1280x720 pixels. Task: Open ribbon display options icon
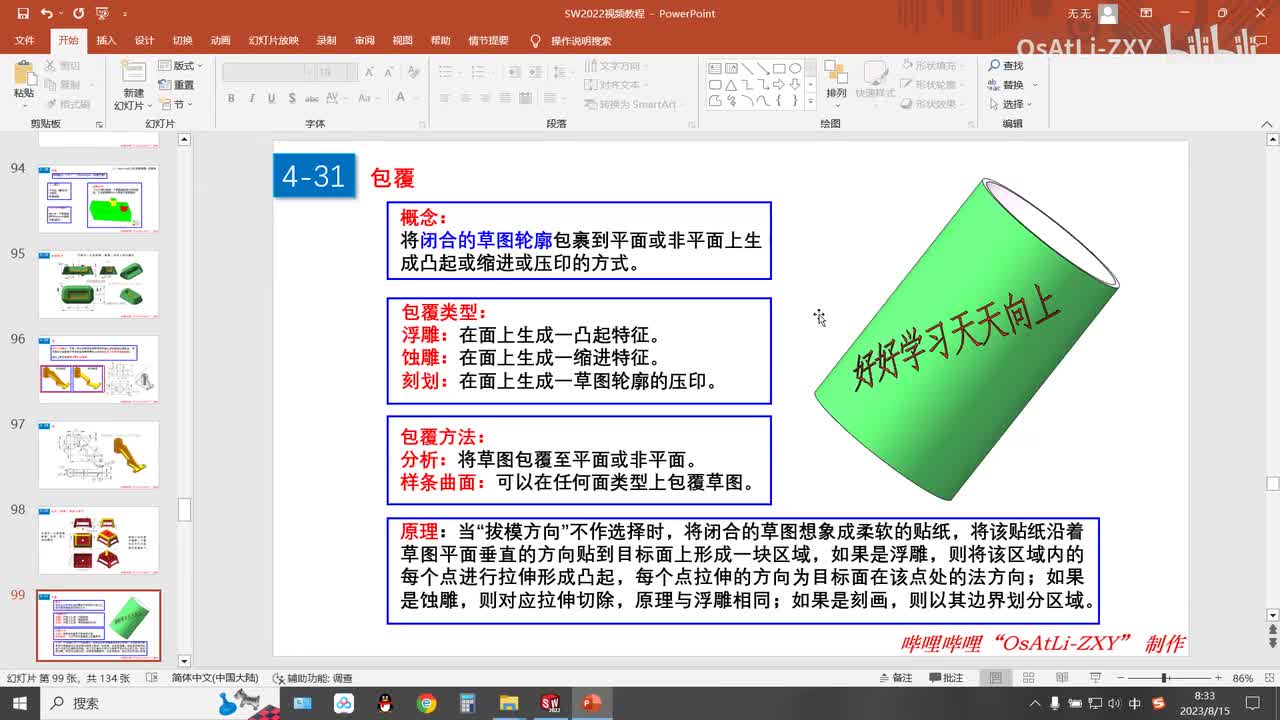pos(1148,14)
